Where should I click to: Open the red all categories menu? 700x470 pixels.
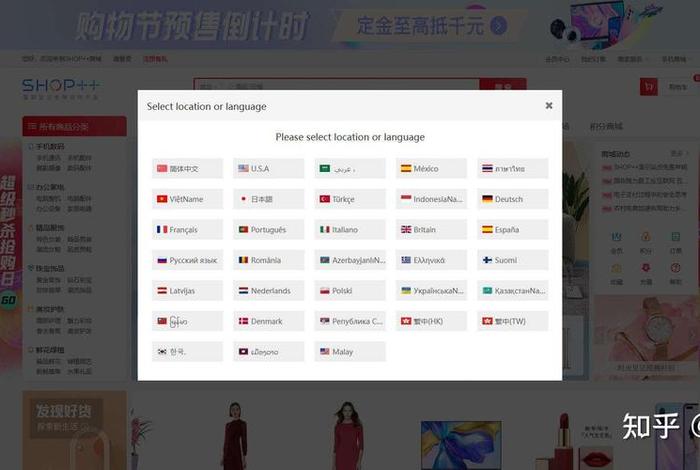pos(75,126)
